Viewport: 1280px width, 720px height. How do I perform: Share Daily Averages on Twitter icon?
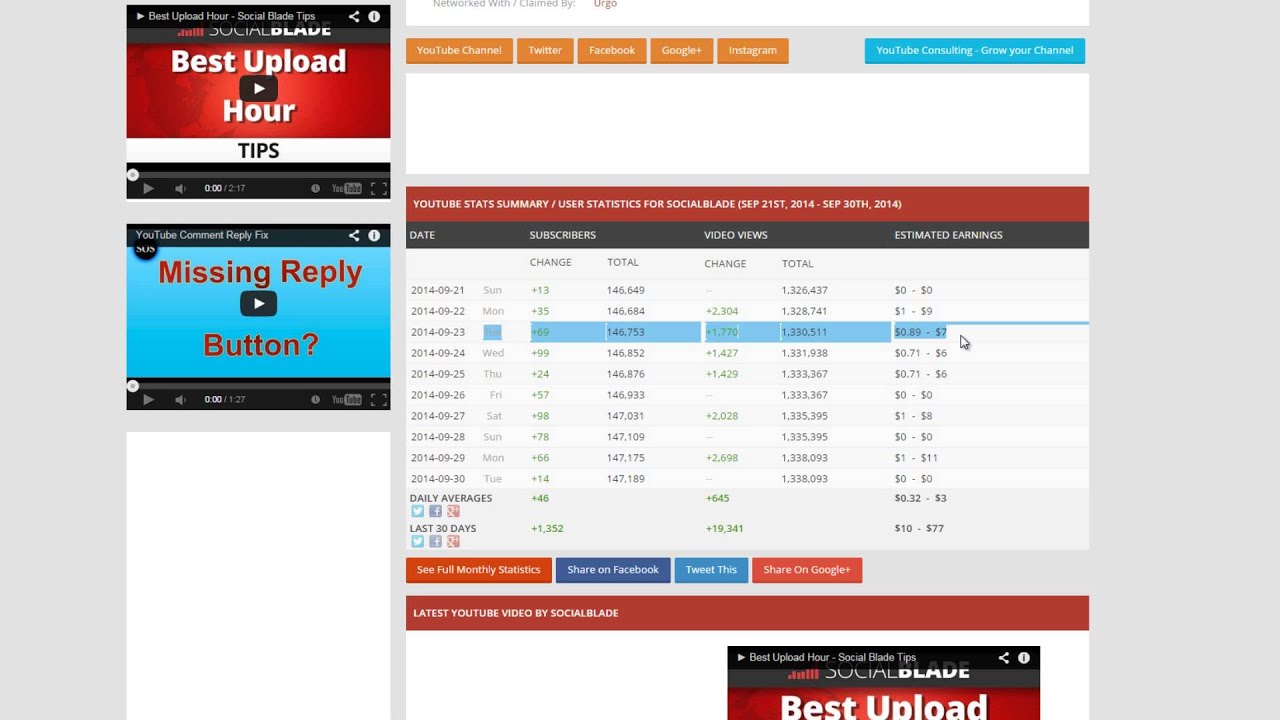click(417, 511)
